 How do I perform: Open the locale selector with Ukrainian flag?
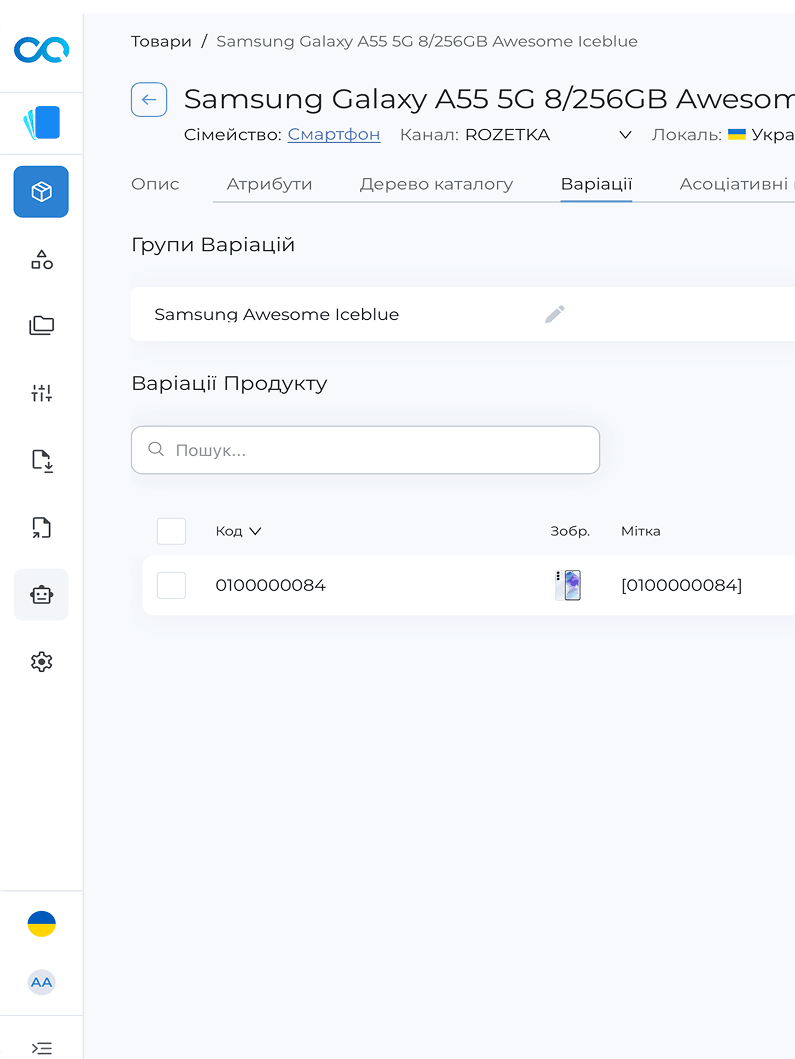(760, 135)
